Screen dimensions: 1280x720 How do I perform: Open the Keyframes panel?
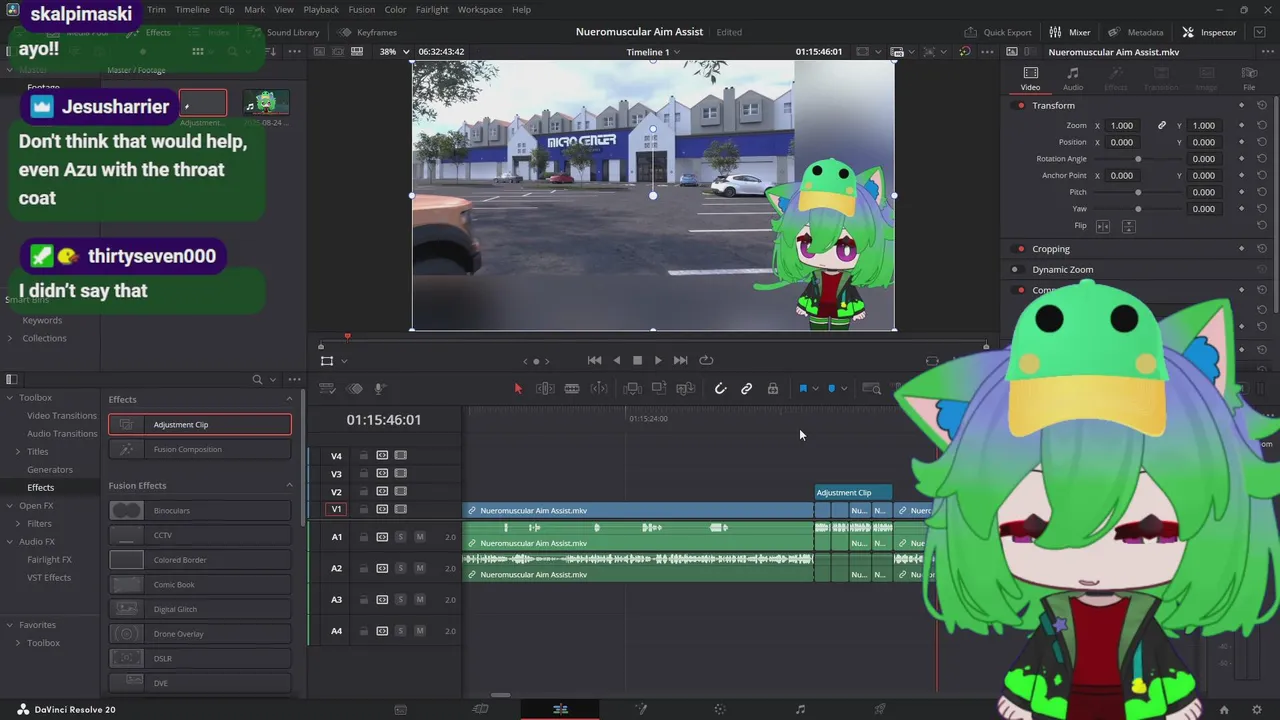(x=368, y=32)
